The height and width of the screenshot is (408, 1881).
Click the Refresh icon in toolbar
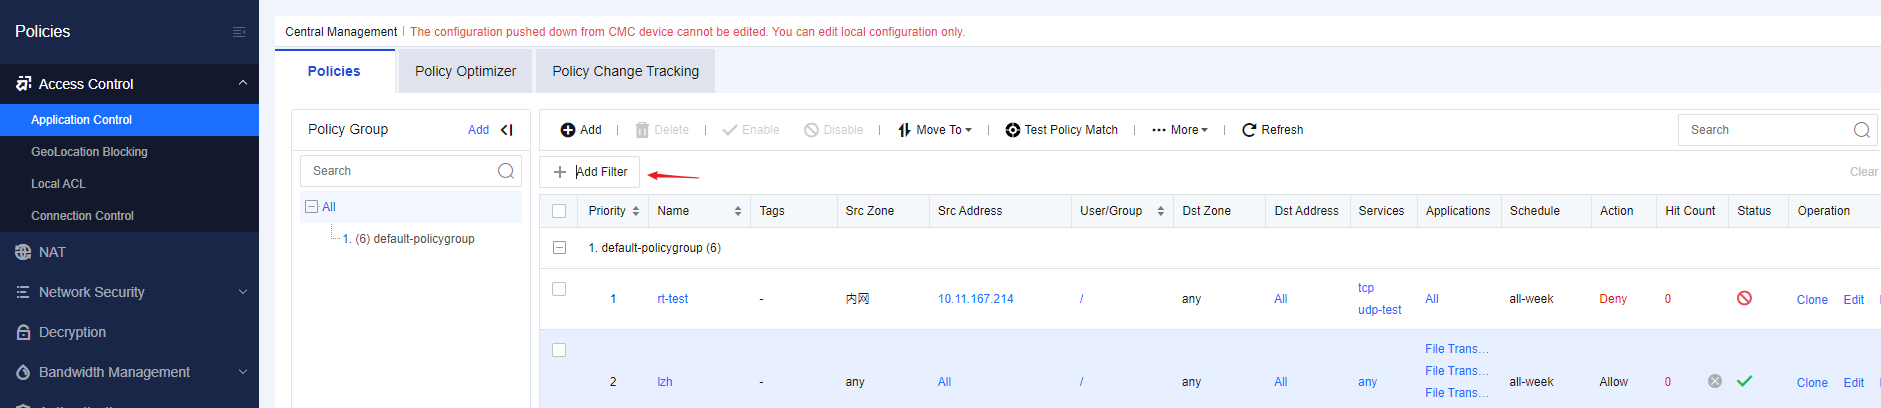pos(1249,130)
